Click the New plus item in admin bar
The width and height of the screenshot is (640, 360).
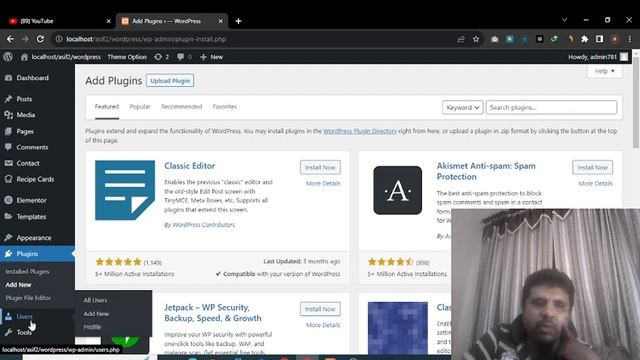pyautogui.click(x=211, y=57)
